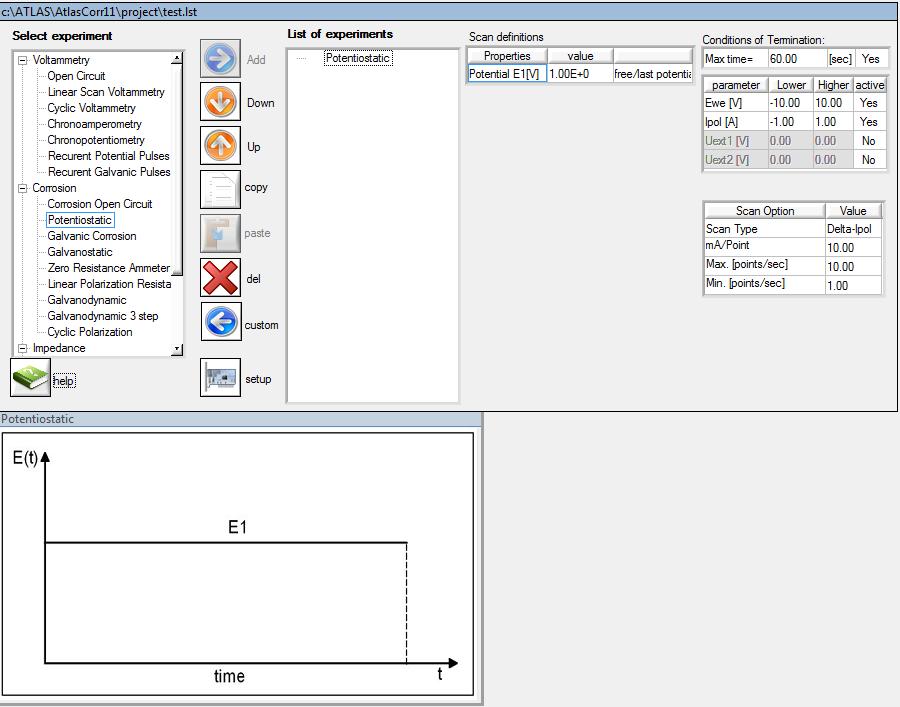Select Corrosion Open Circuit experiment
Image resolution: width=900 pixels, height=707 pixels.
(100, 204)
